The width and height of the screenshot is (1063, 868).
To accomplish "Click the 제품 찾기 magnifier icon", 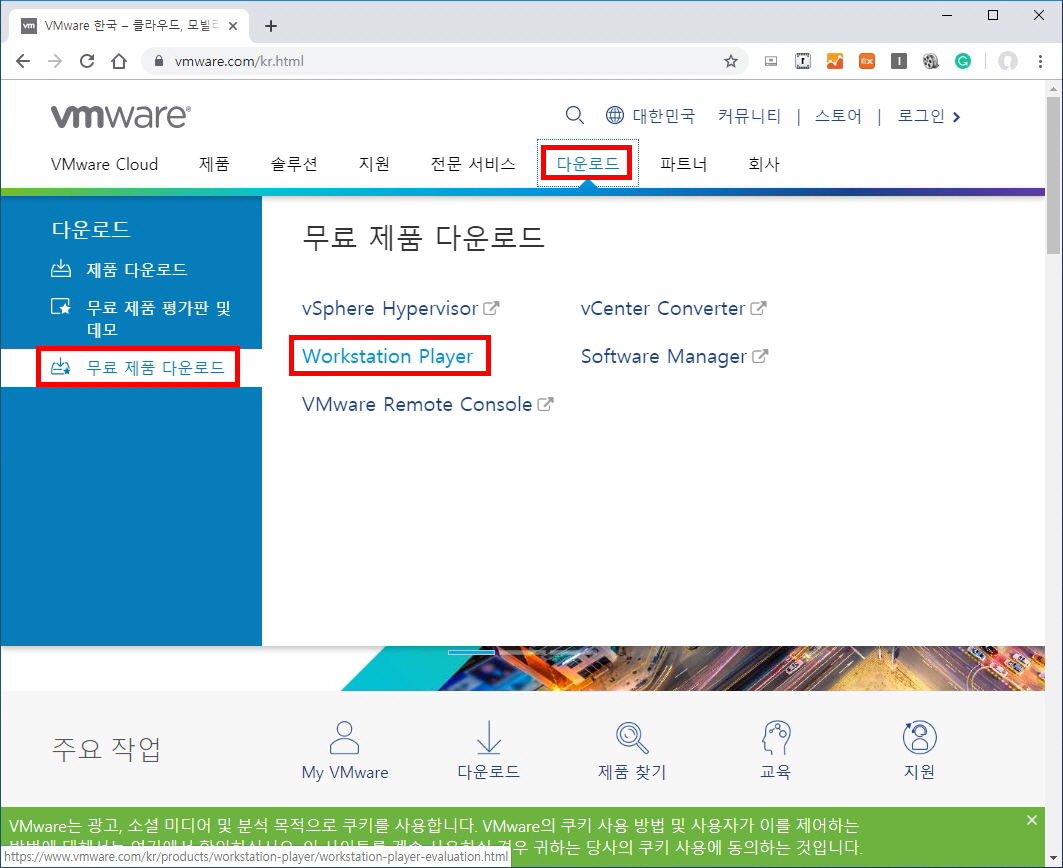I will click(x=631, y=735).
